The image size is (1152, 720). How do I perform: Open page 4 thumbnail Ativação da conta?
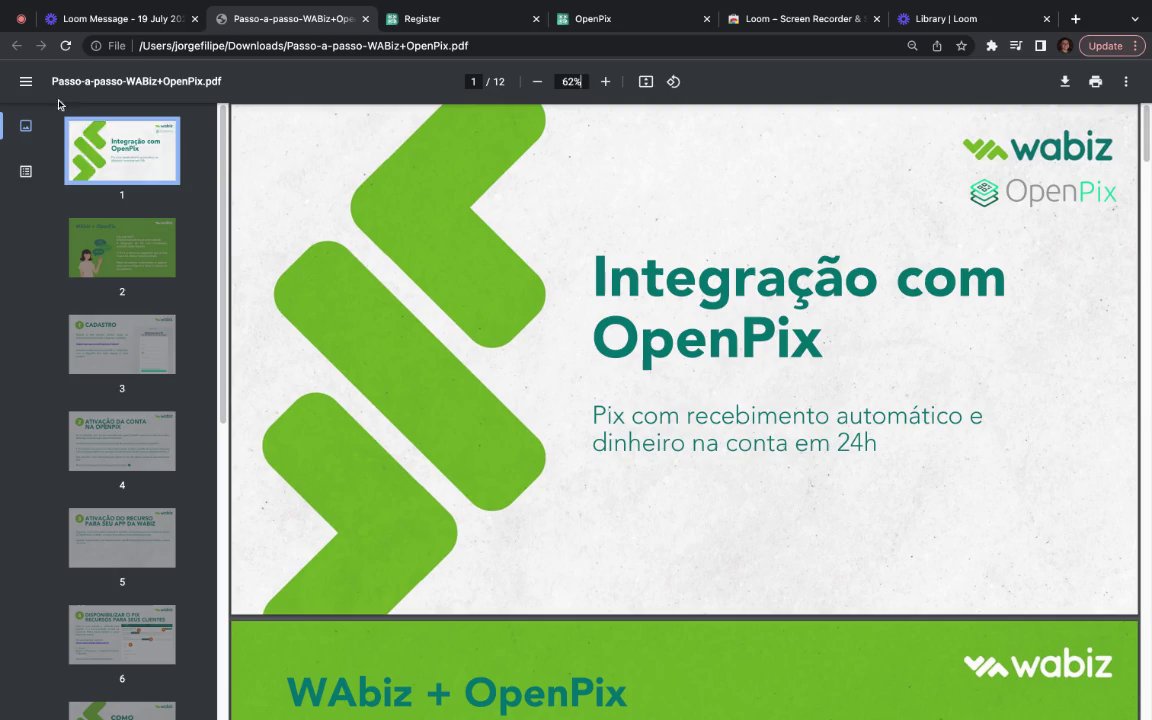pyautogui.click(x=122, y=441)
